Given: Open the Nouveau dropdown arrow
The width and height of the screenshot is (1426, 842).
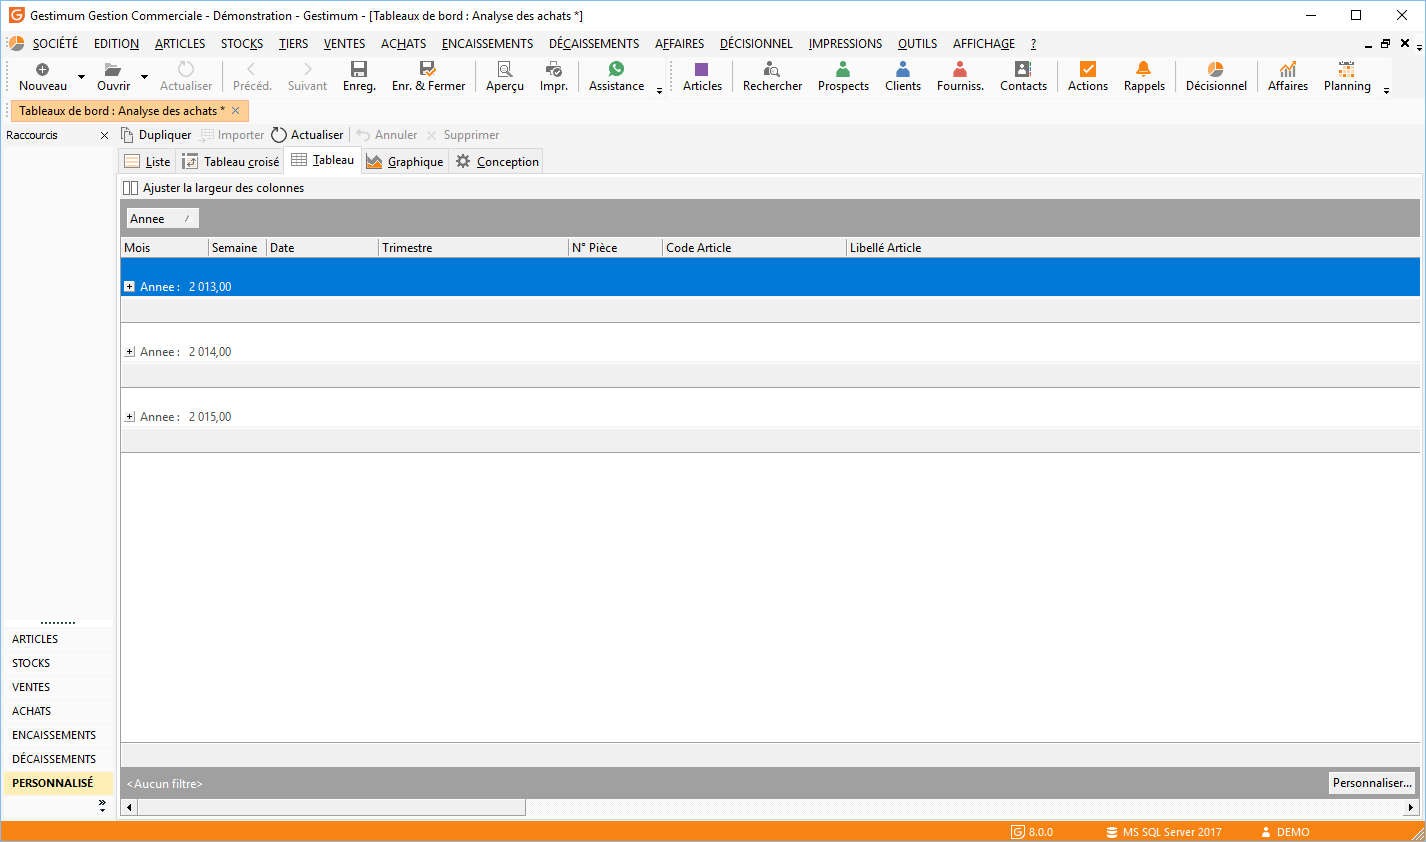Looking at the screenshot, I should tap(81, 77).
